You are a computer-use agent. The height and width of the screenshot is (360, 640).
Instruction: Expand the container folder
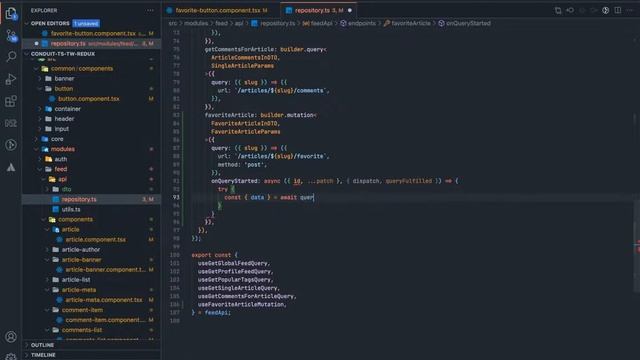tap(67, 109)
